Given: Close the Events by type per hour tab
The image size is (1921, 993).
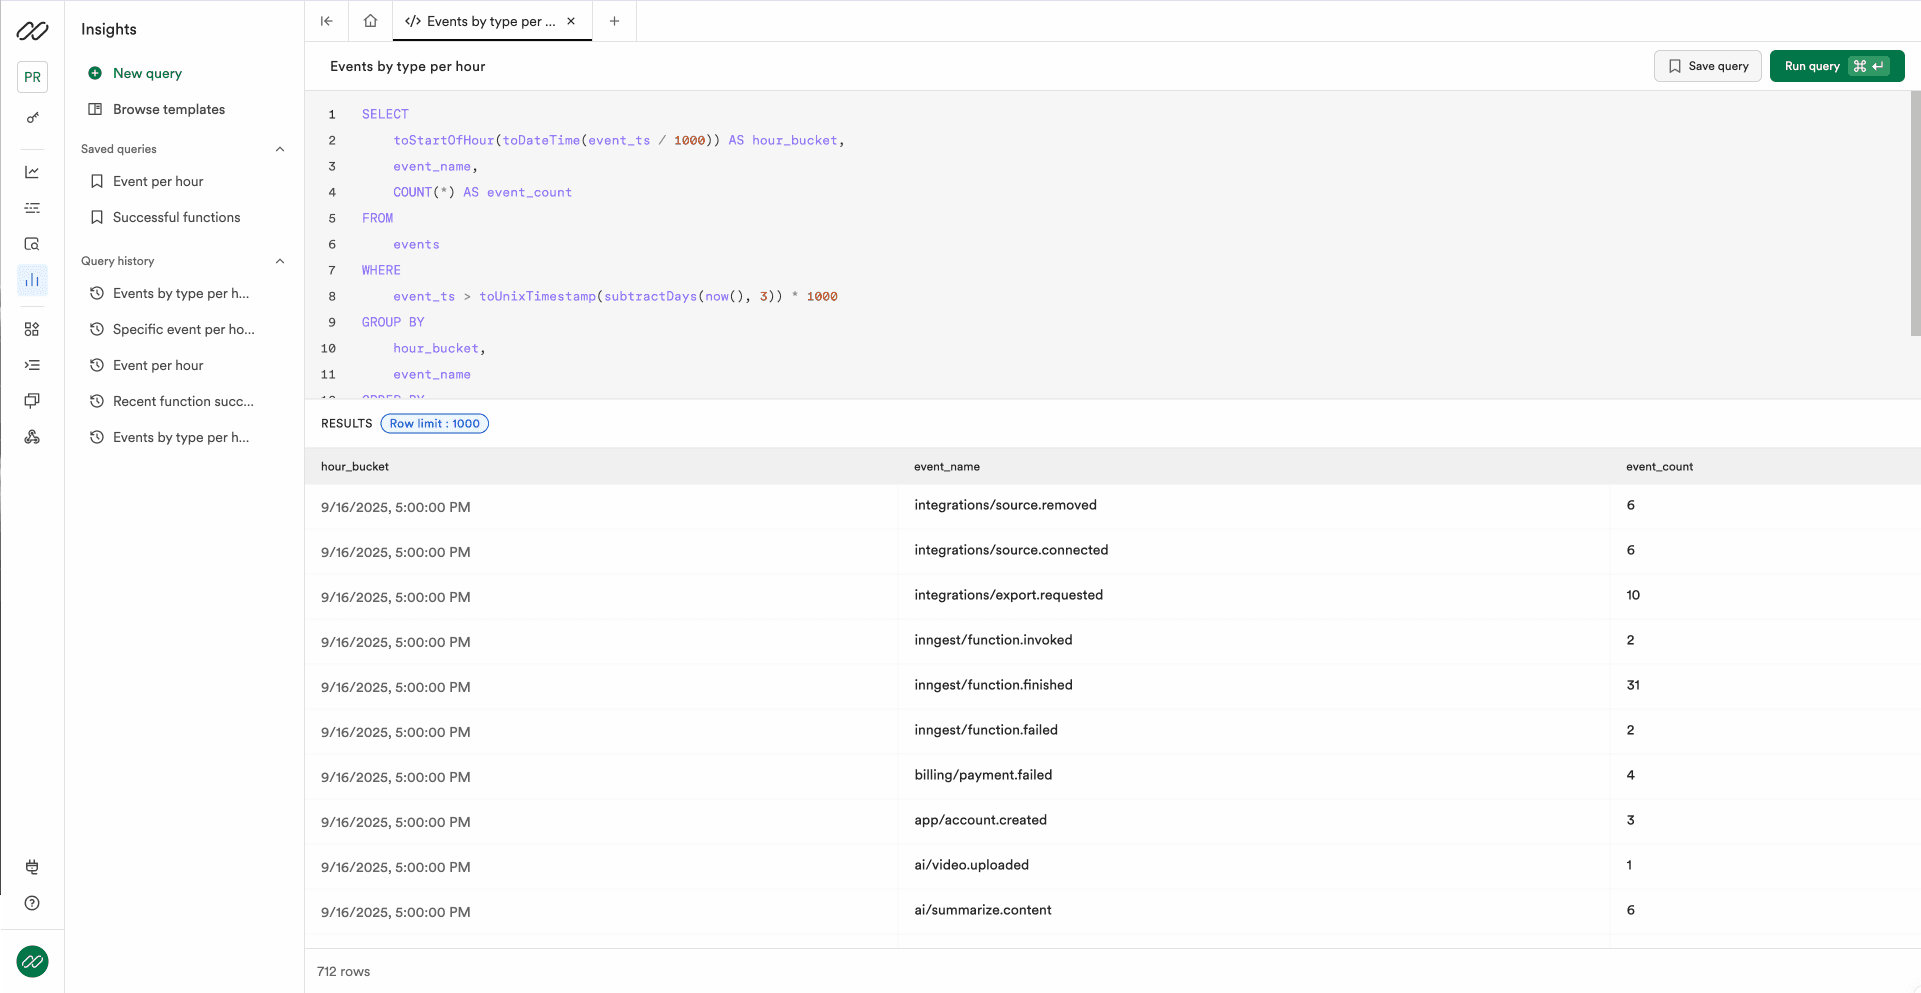Looking at the screenshot, I should click(571, 20).
